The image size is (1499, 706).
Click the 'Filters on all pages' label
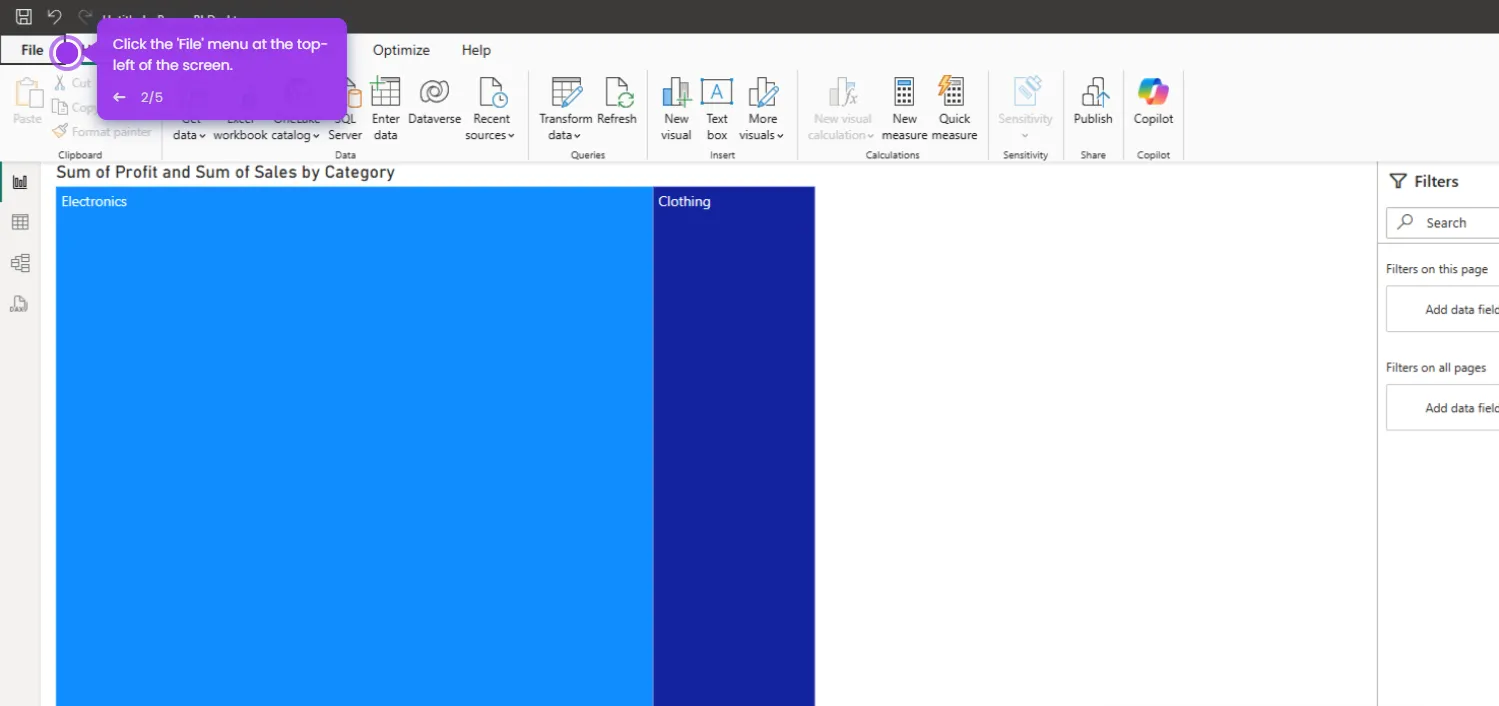[1436, 368]
